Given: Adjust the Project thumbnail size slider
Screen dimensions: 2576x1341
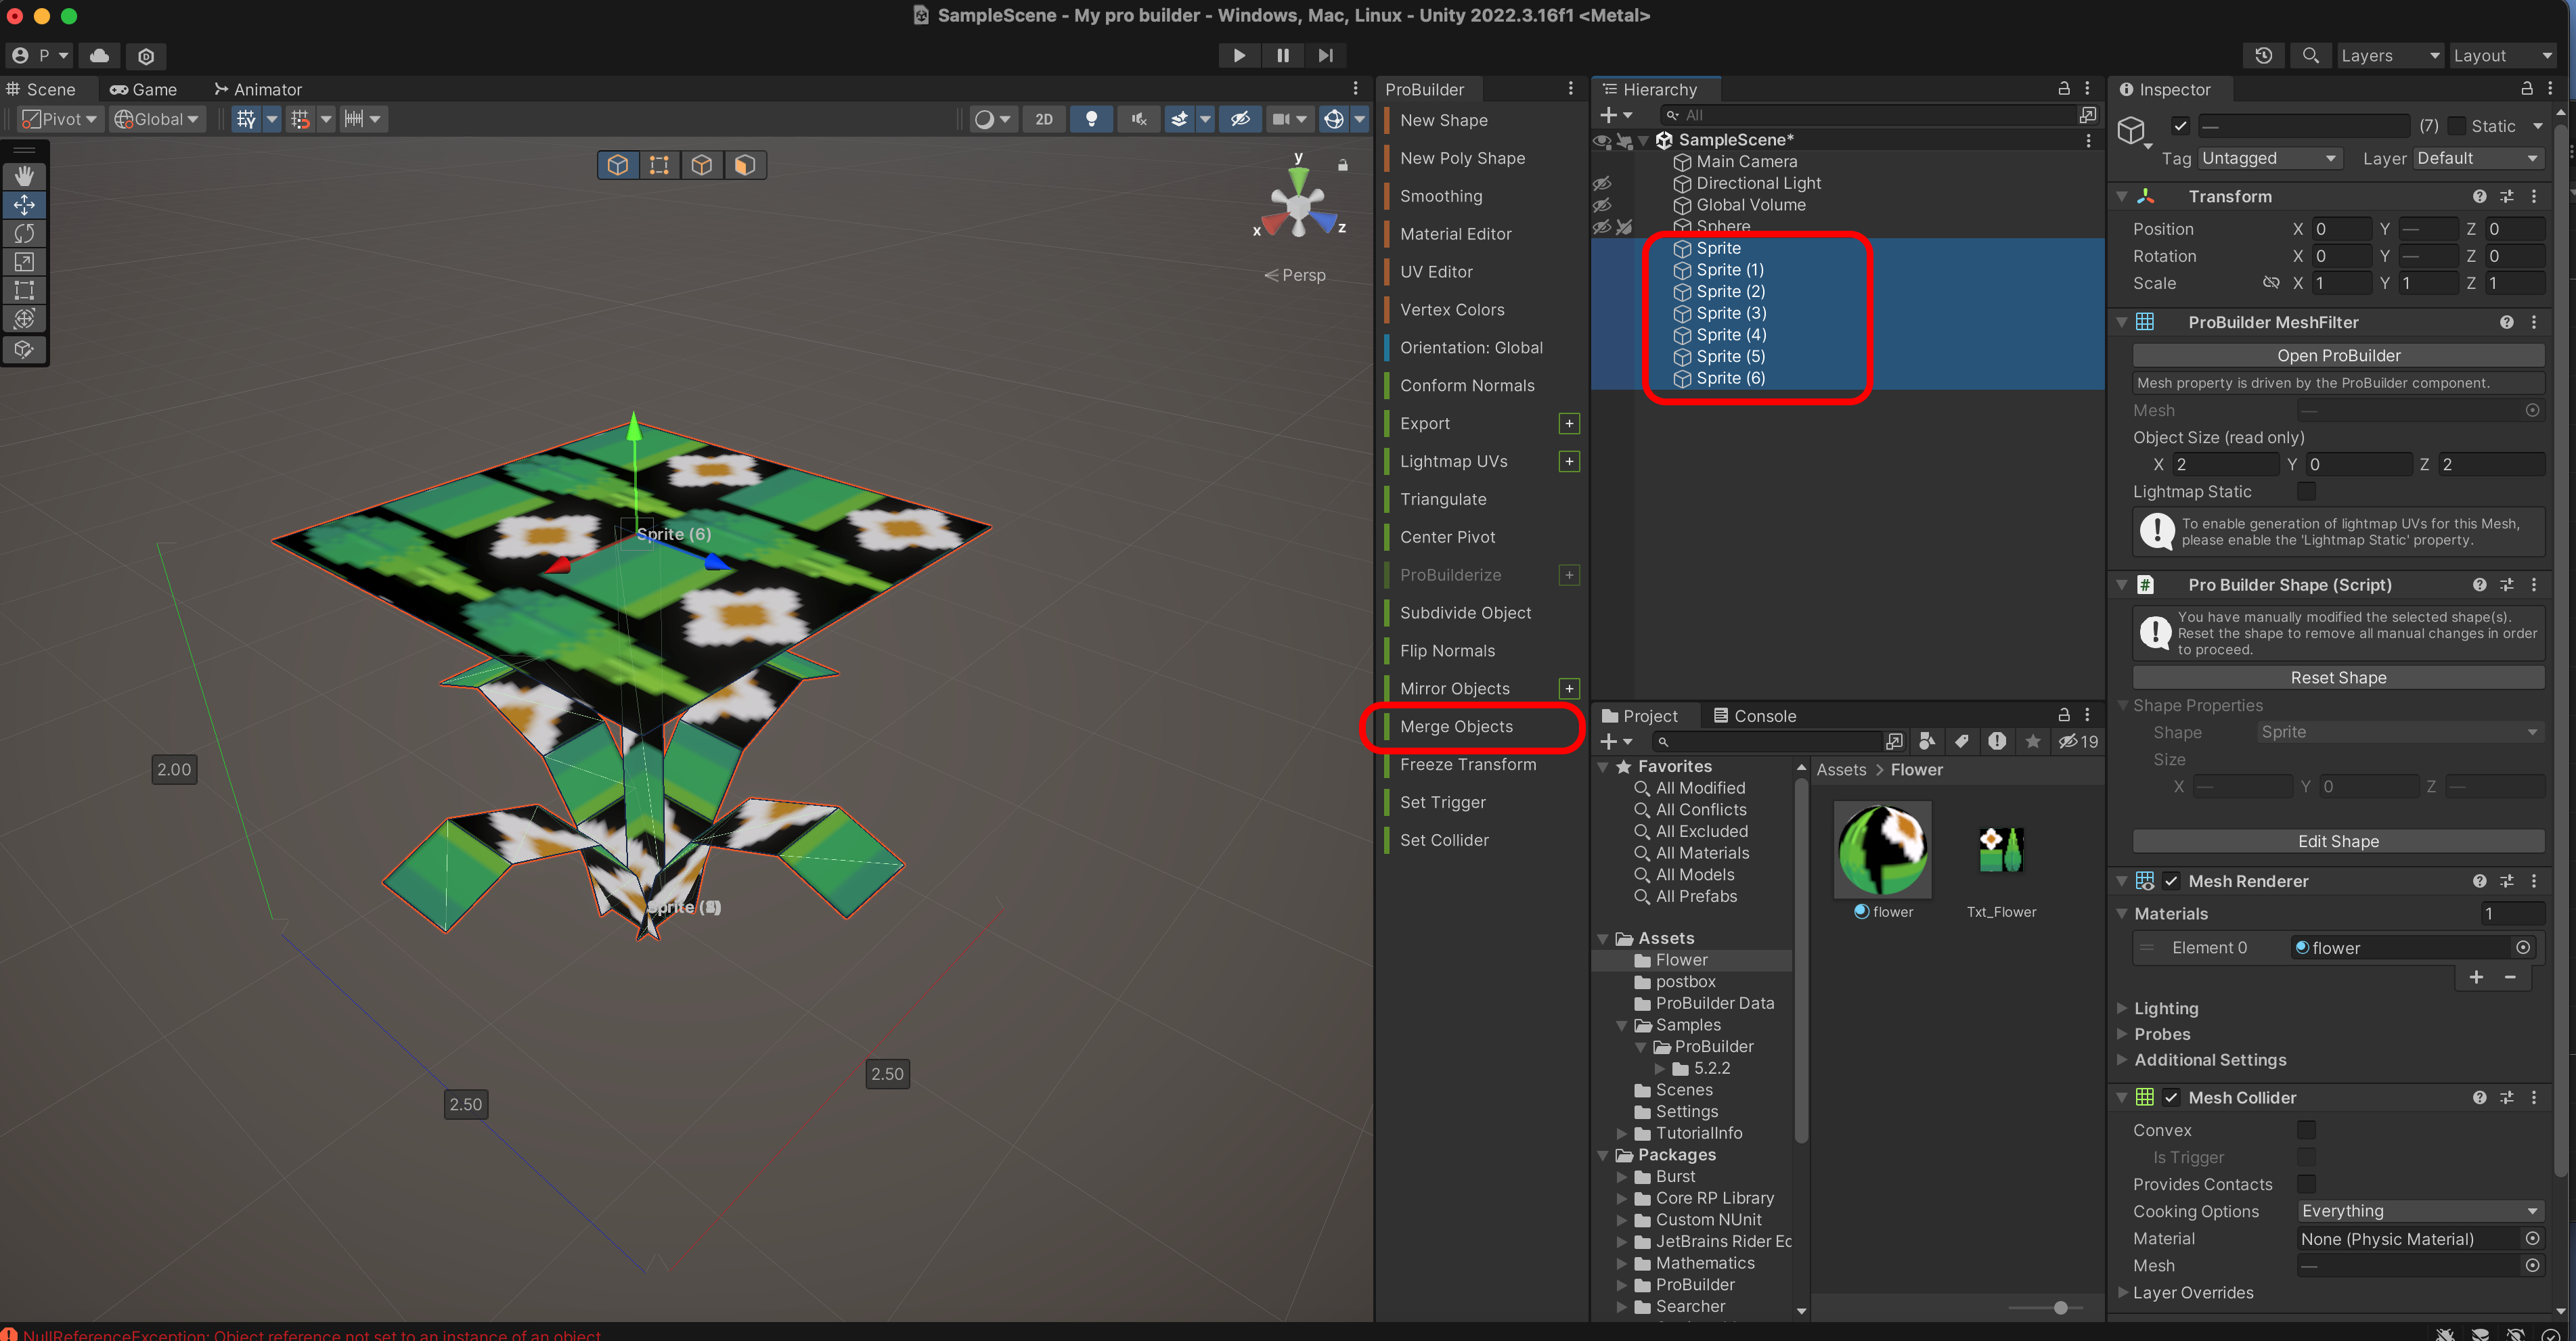Looking at the screenshot, I should pyautogui.click(x=2060, y=1308).
